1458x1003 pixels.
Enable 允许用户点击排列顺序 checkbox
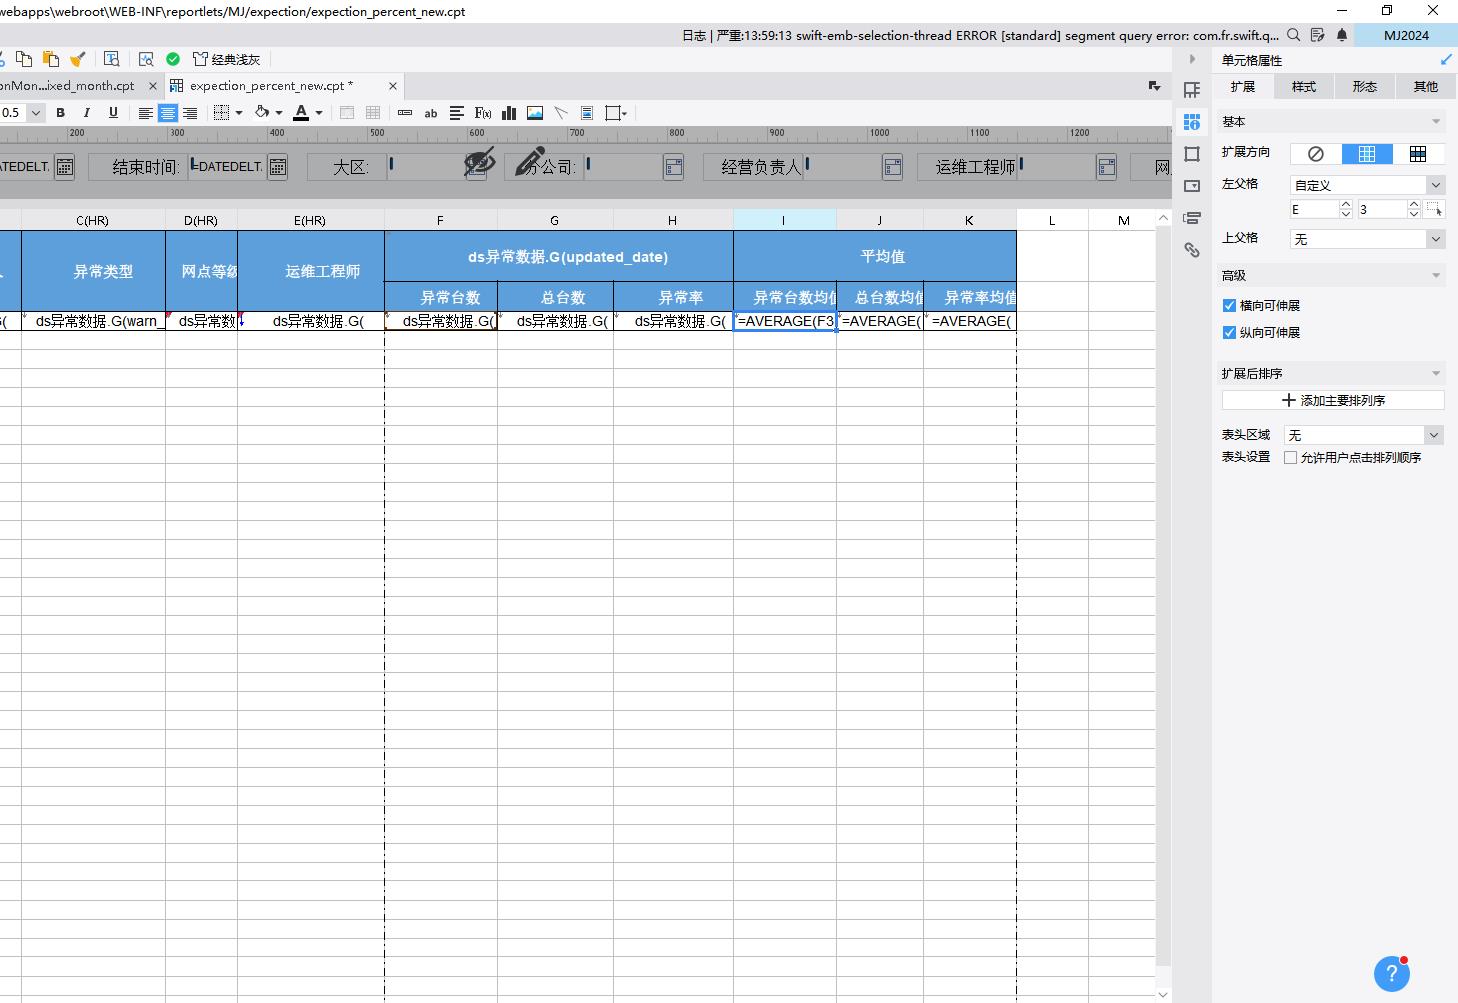pyautogui.click(x=1290, y=458)
